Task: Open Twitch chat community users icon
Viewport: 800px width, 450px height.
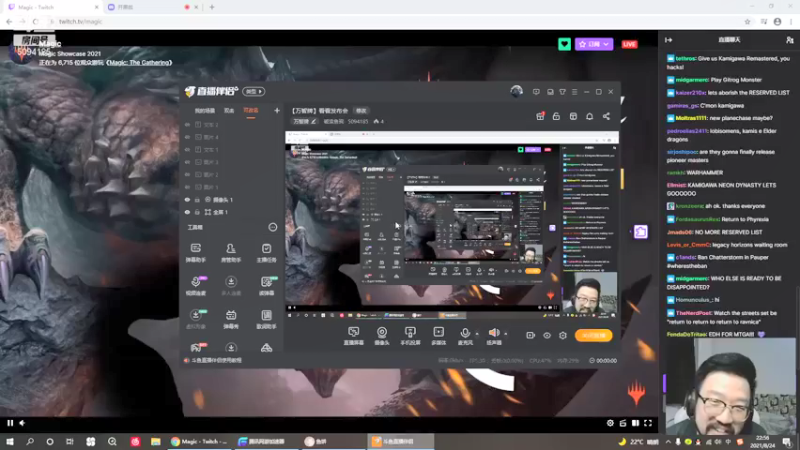Action: pos(789,40)
